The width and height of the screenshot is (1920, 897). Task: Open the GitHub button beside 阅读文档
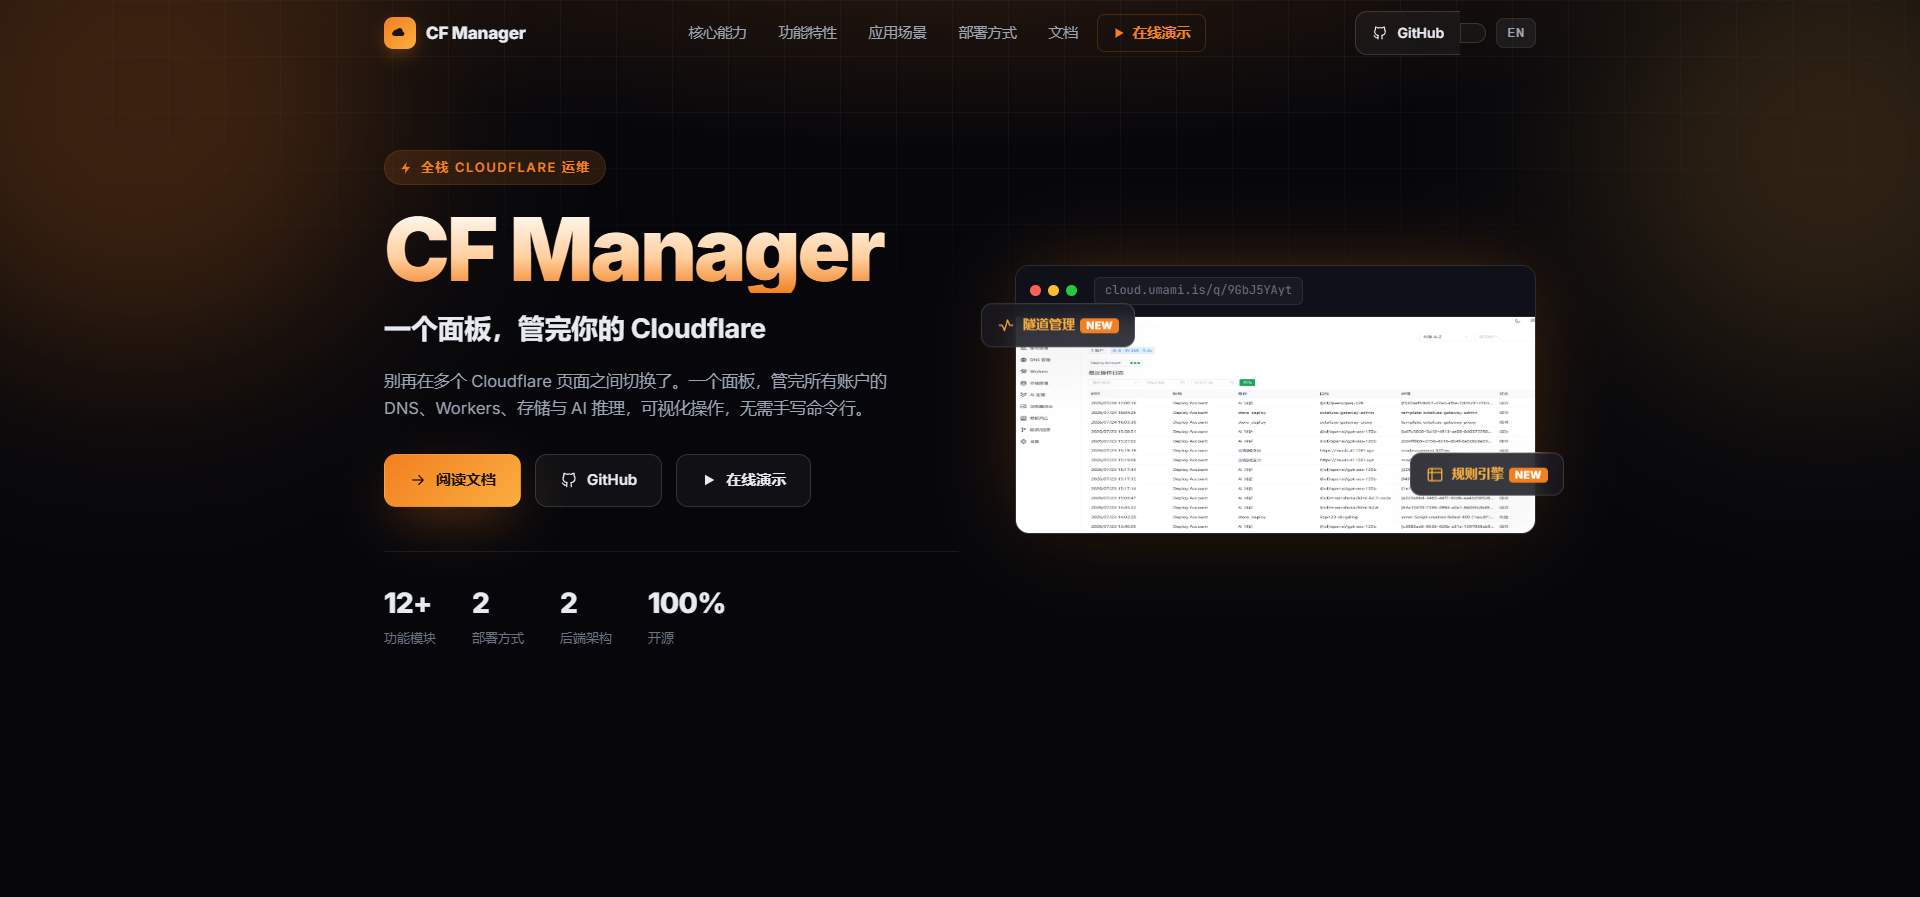[598, 480]
